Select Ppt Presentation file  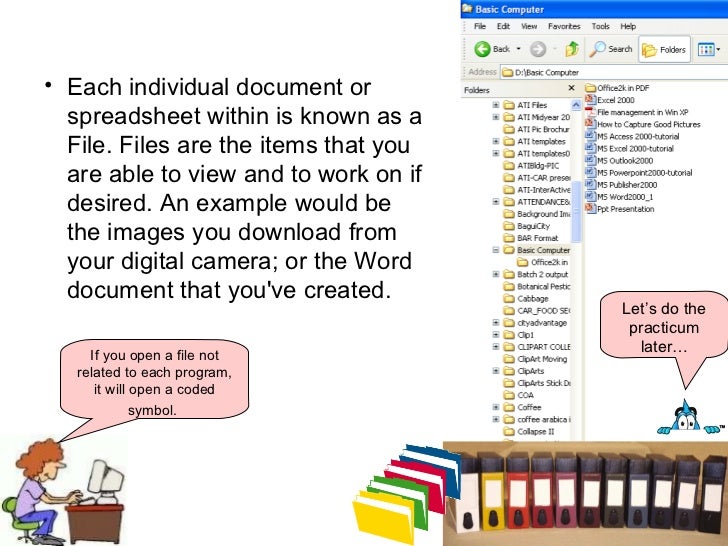(x=620, y=208)
